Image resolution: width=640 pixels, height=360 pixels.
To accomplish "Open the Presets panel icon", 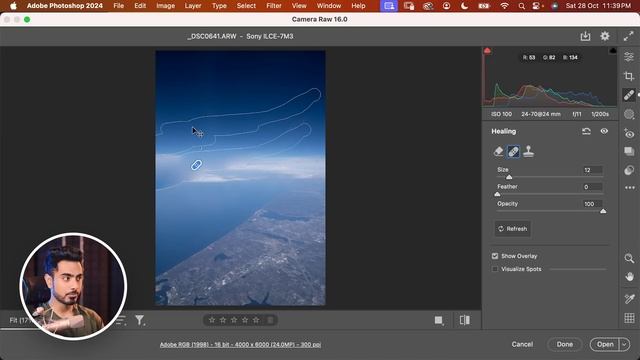I will (629, 170).
